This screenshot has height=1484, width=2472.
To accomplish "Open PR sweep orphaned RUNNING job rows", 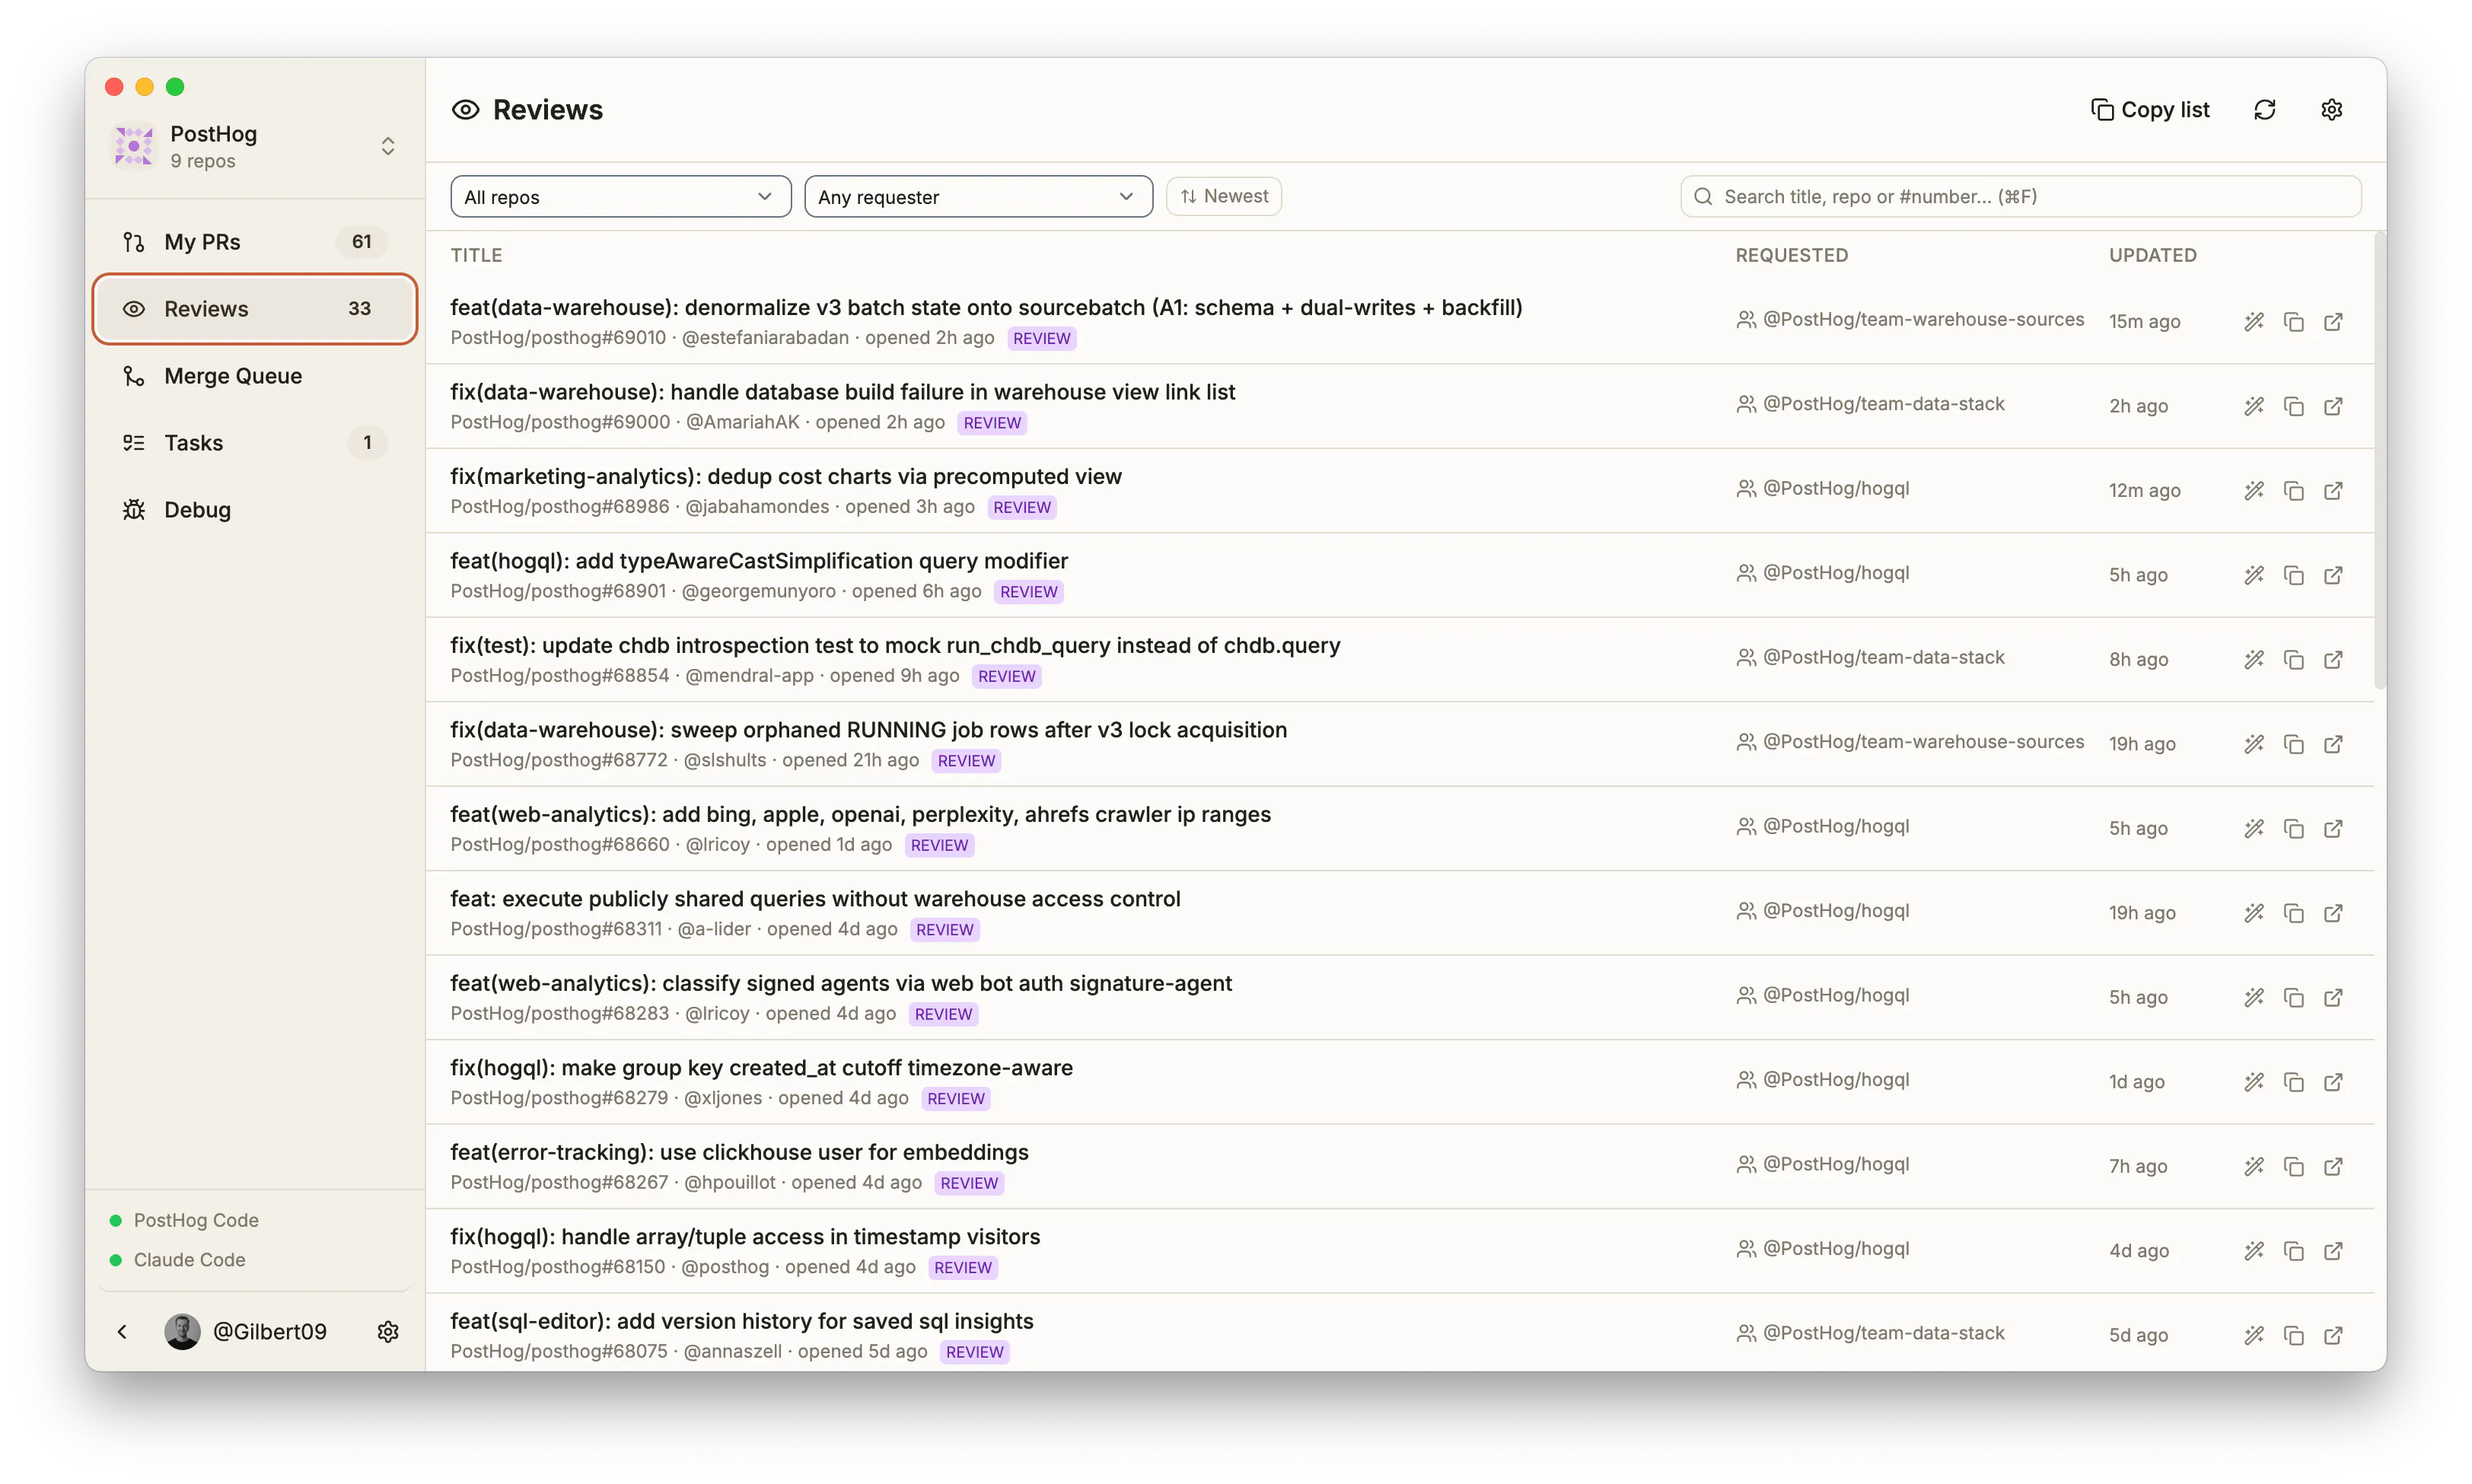I will point(868,730).
